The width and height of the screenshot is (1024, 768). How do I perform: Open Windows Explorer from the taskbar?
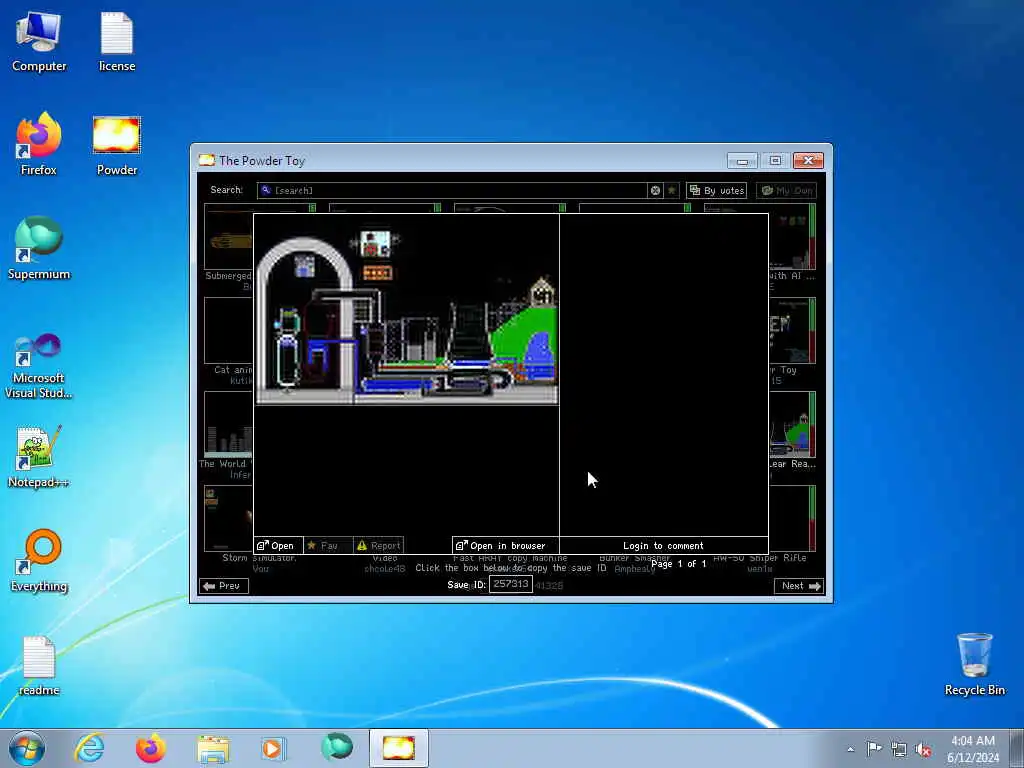pyautogui.click(x=213, y=748)
